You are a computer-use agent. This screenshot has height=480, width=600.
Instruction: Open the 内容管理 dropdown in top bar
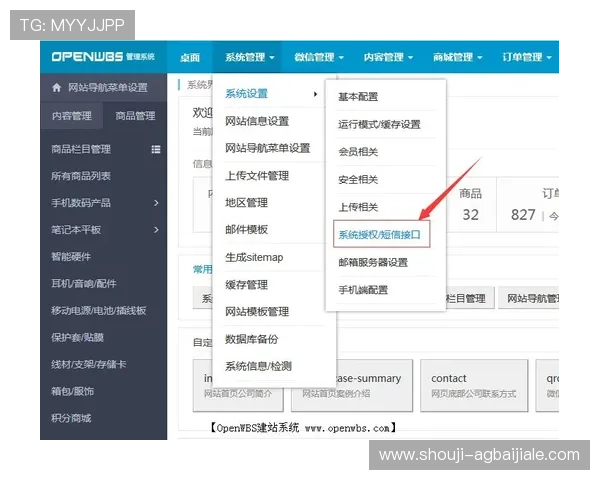388,57
